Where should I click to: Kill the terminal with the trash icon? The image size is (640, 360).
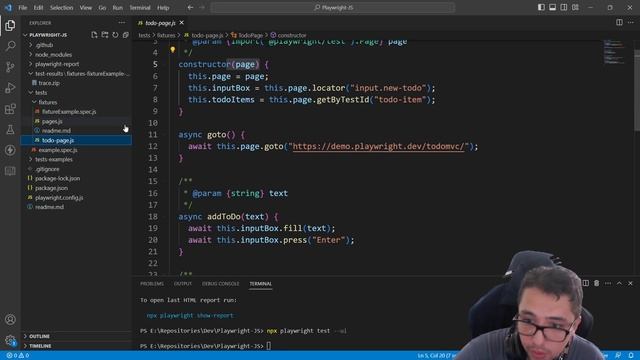click(596, 283)
